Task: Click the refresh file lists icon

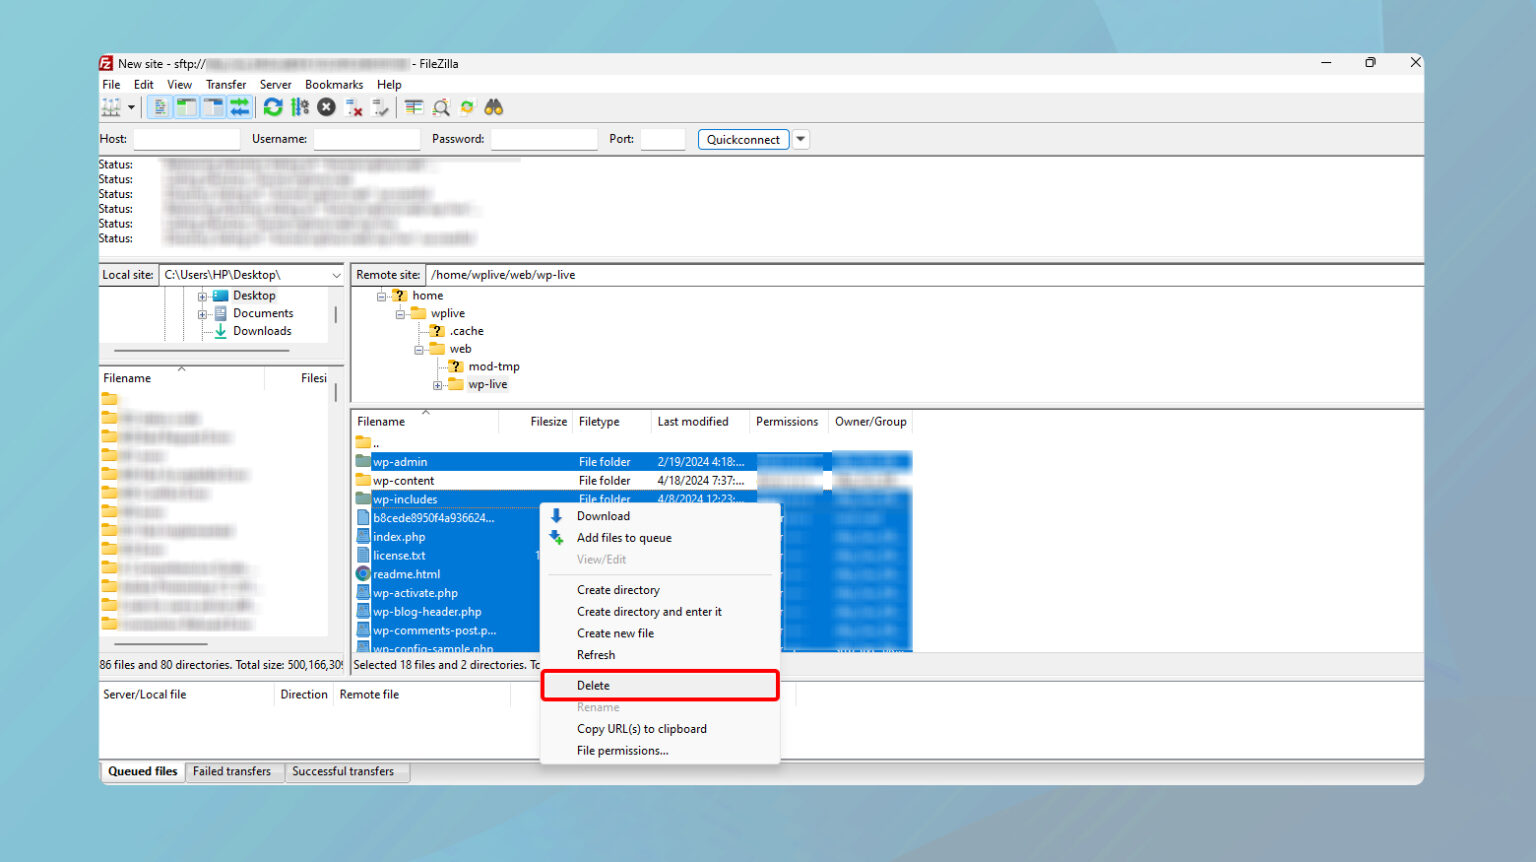Action: pyautogui.click(x=273, y=108)
